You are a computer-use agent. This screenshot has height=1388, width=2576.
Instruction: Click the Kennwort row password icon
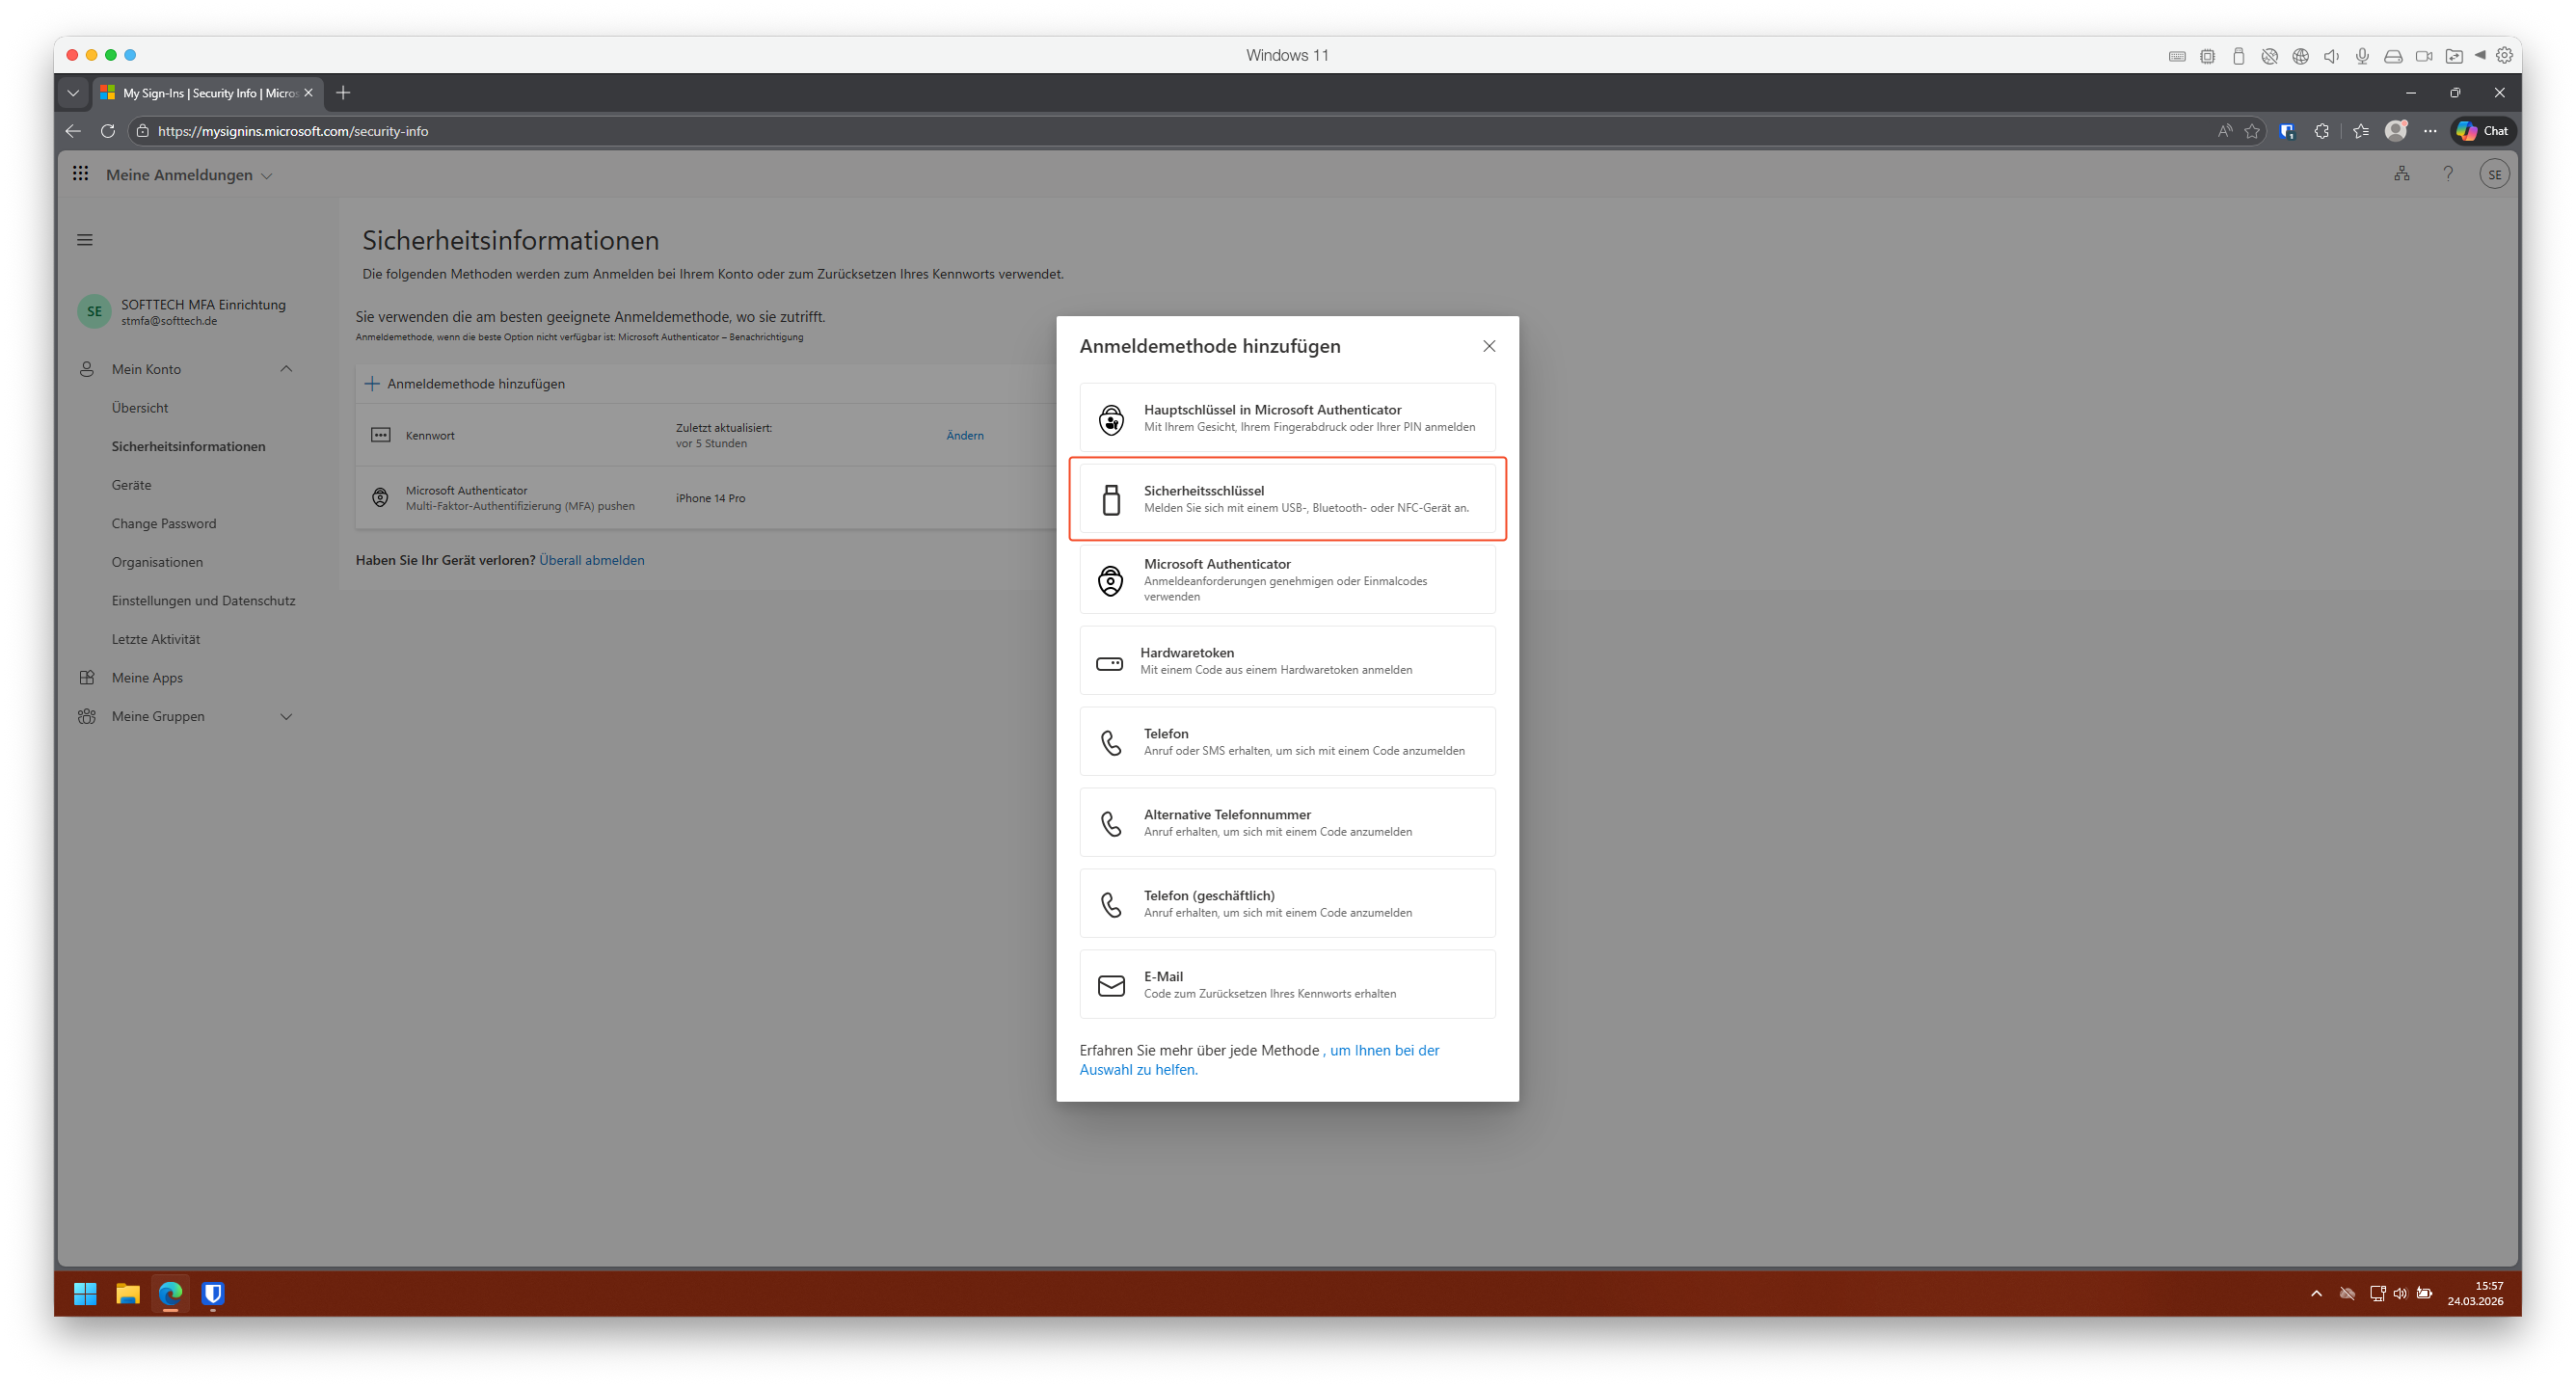[x=381, y=435]
